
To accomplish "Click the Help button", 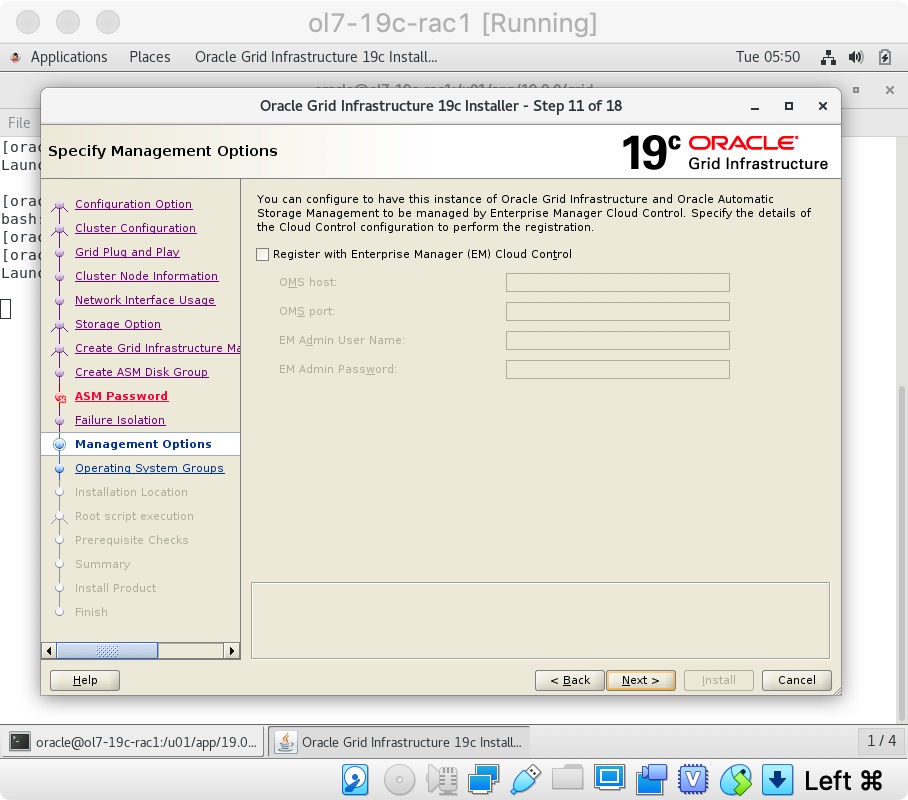I will pyautogui.click(x=85, y=680).
